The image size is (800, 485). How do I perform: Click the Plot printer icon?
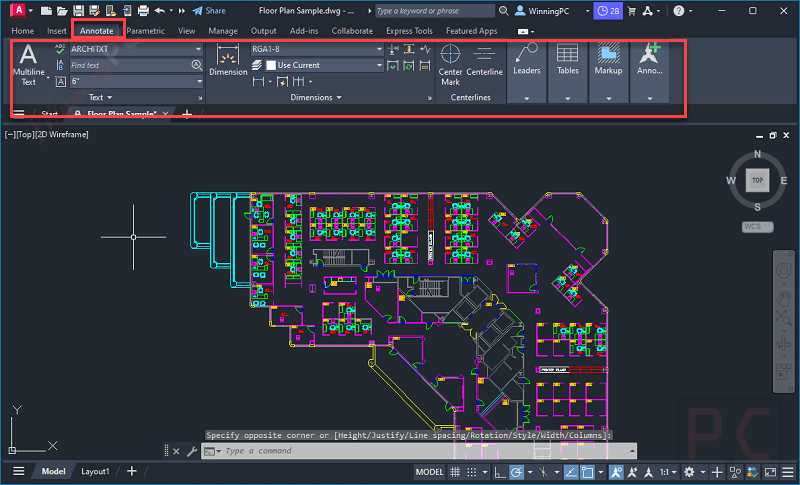(x=143, y=11)
